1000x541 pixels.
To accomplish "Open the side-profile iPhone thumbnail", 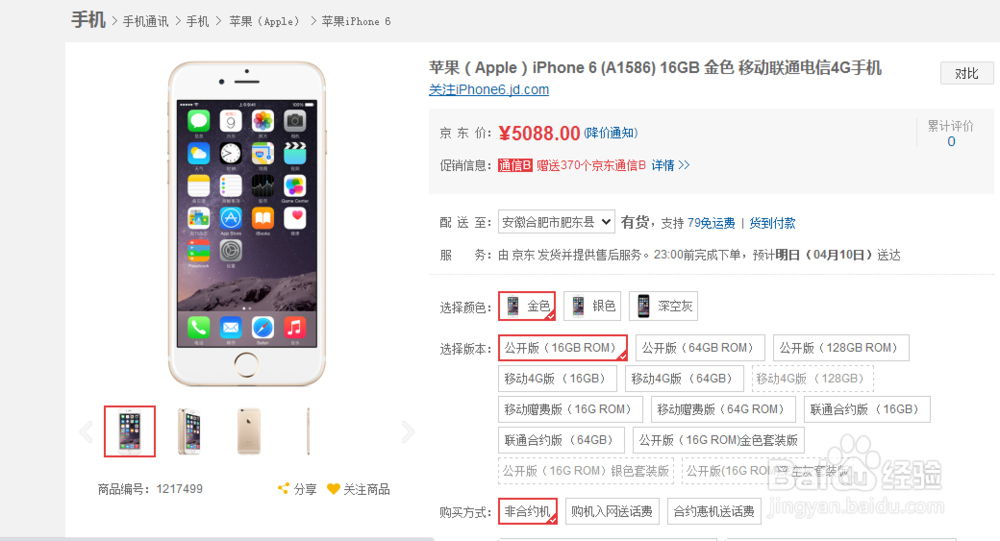I will (x=308, y=431).
